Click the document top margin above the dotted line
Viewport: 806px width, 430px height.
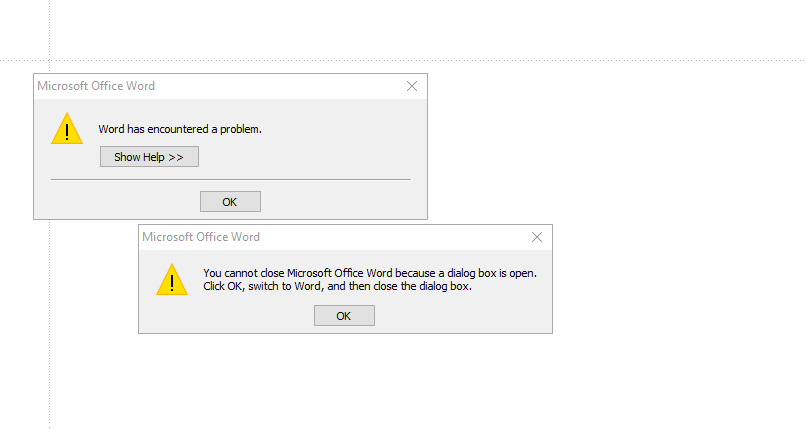point(400,28)
